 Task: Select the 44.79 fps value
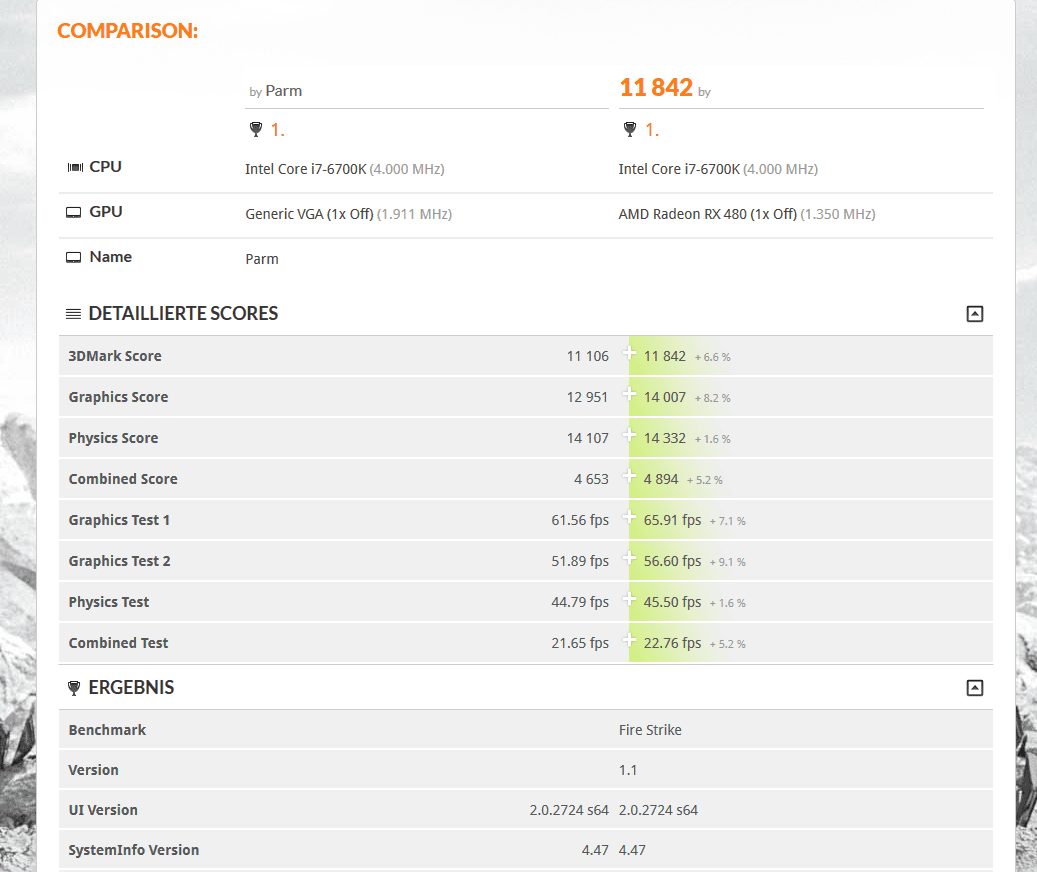(x=580, y=602)
